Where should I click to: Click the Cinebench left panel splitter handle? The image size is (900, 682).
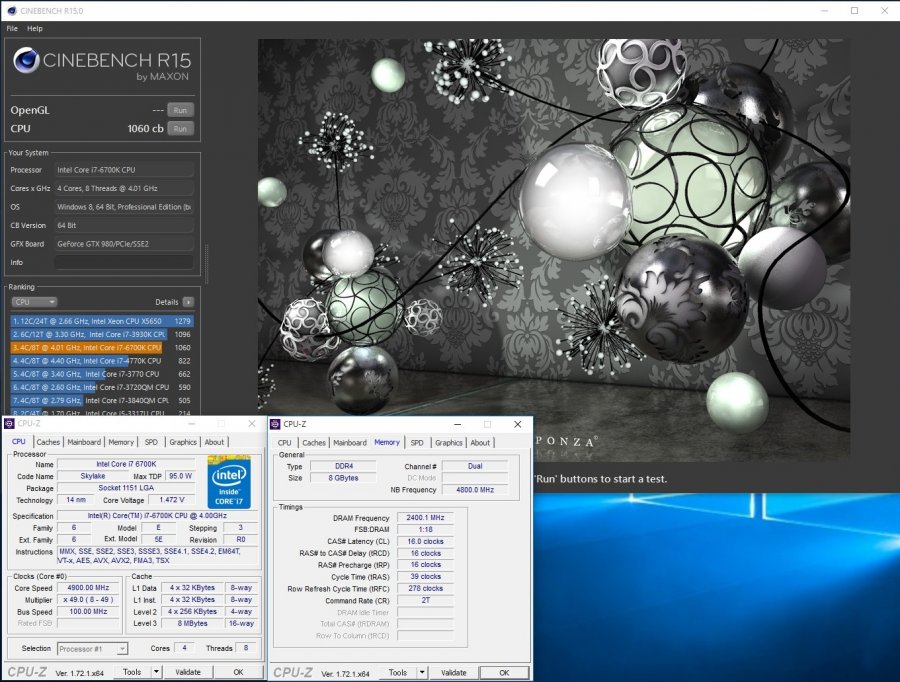[x=207, y=264]
